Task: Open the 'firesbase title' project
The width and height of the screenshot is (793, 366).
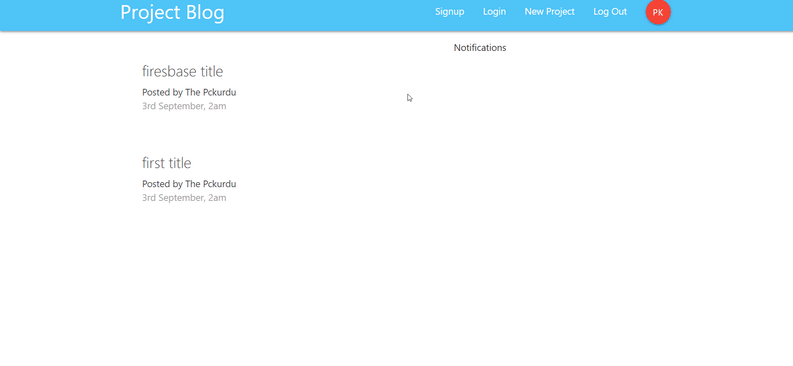Action: (x=183, y=72)
